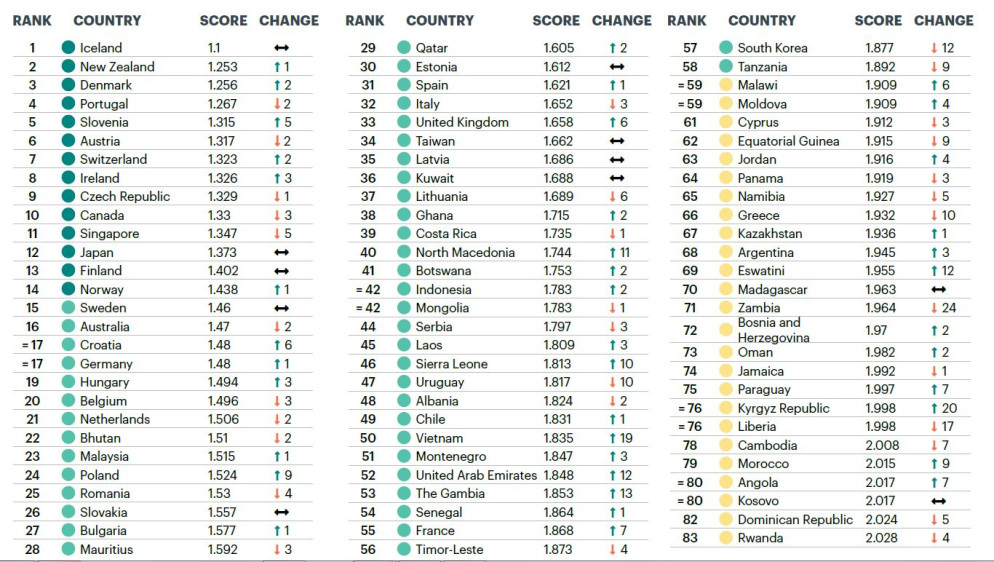Click the Indonesia country name
The height and width of the screenshot is (562, 994).
pyautogui.click(x=444, y=290)
